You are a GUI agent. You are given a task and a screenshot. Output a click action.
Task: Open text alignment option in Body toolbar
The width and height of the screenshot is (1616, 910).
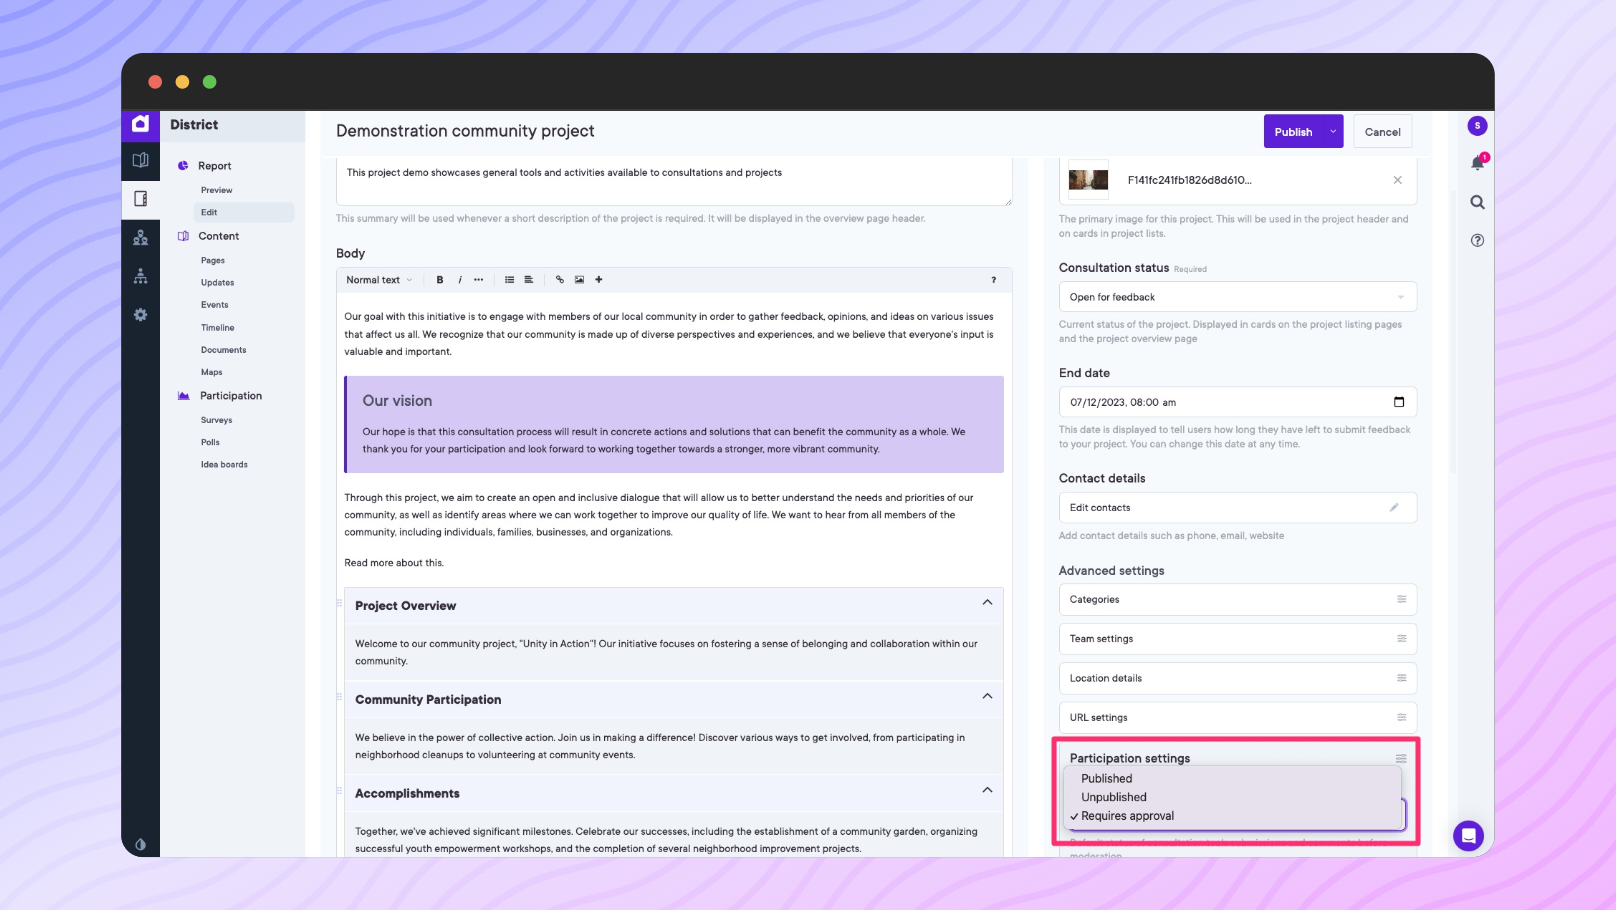pyautogui.click(x=529, y=280)
